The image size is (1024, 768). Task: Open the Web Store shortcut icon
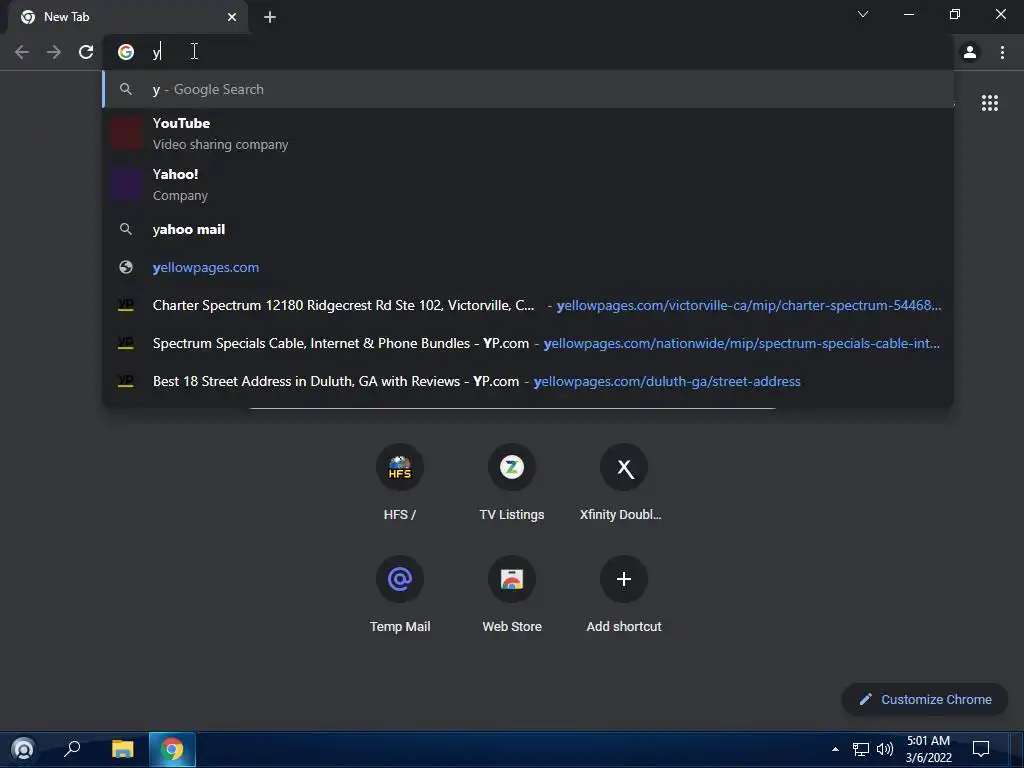(512, 579)
